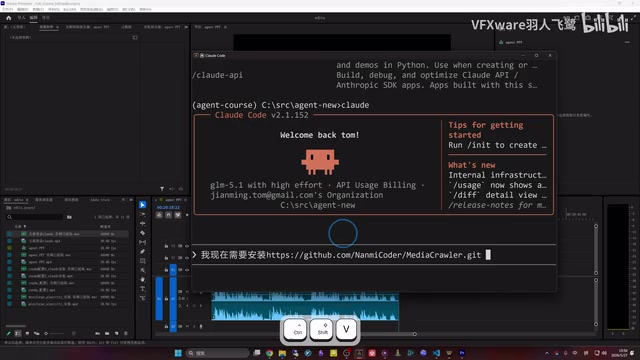Click the MediaCrawler GitHub URL in prompt

pyautogui.click(x=373, y=255)
